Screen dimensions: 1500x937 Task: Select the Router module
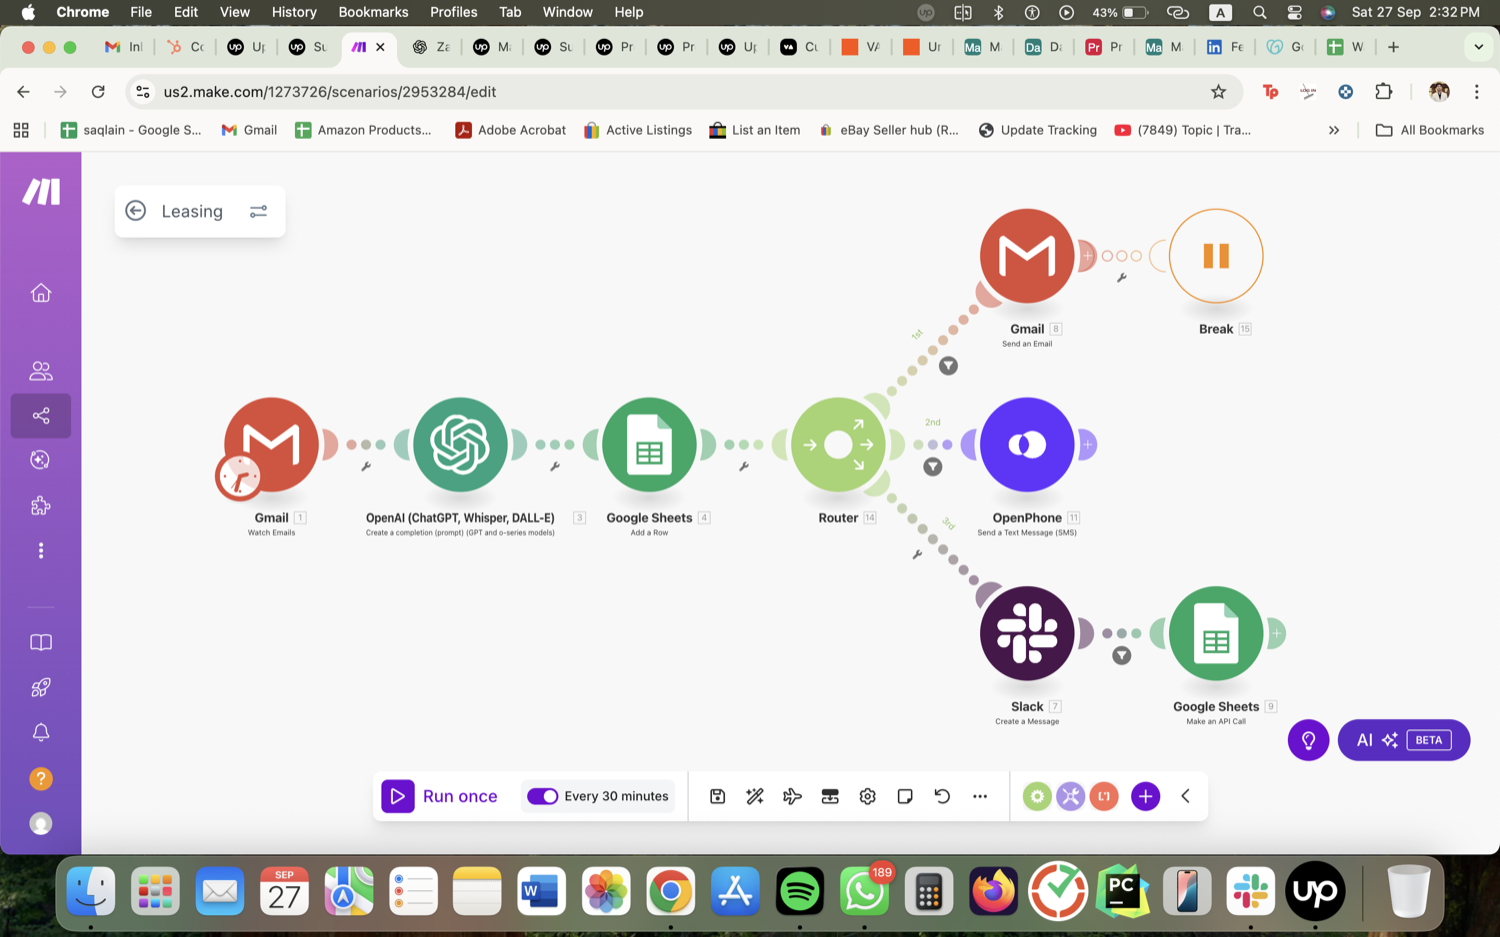tap(838, 444)
